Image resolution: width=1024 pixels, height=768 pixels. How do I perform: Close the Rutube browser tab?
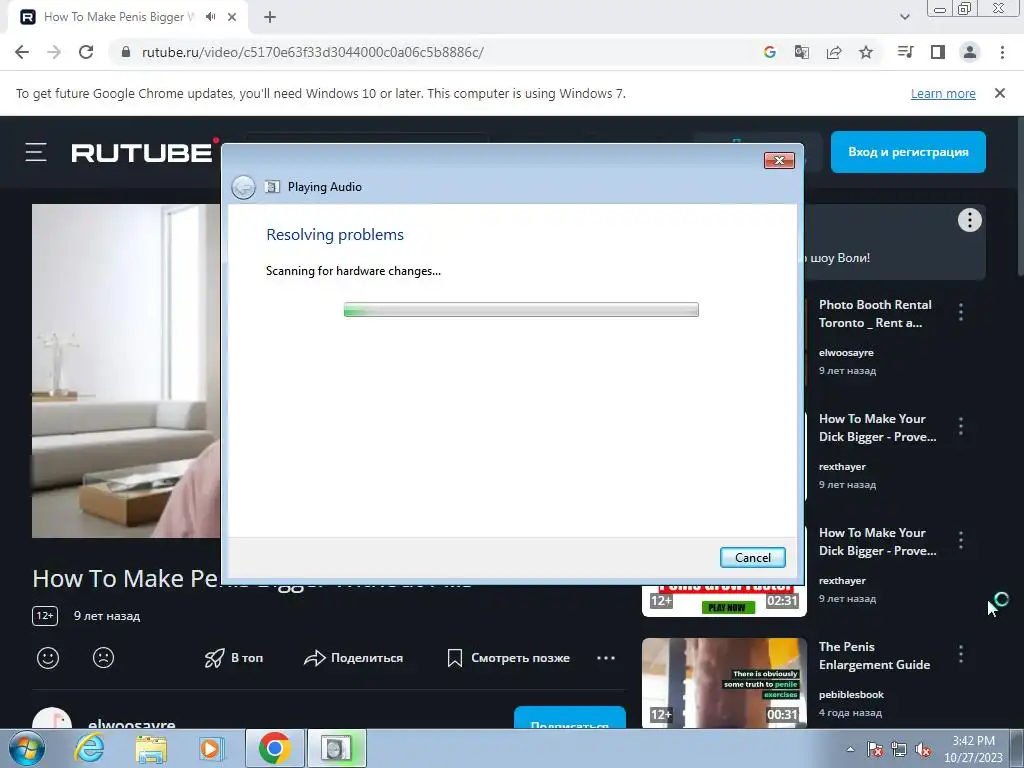pyautogui.click(x=232, y=17)
